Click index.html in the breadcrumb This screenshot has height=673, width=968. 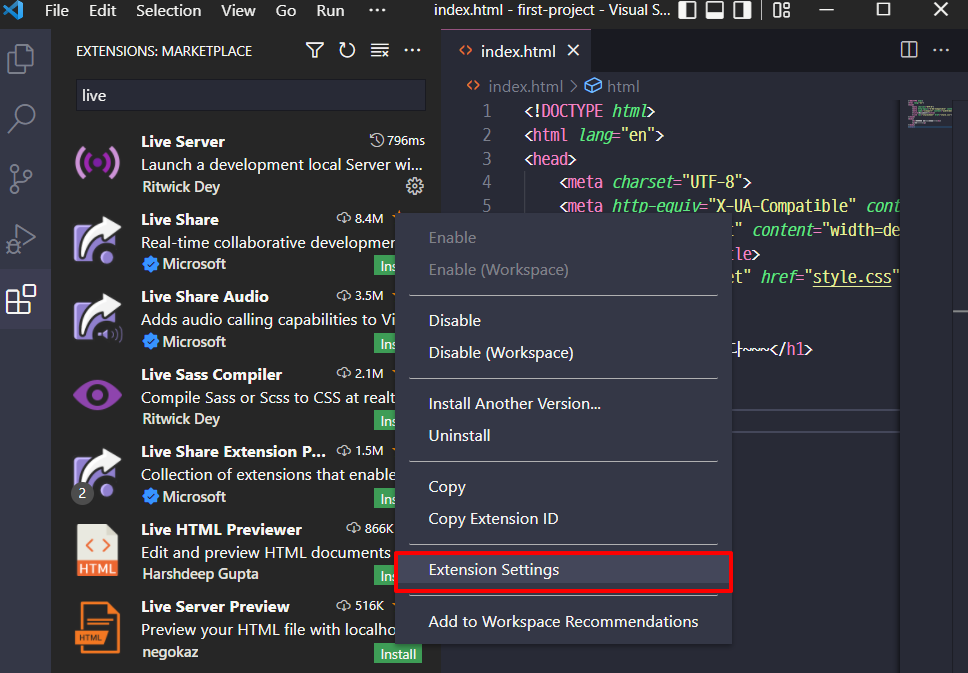[x=525, y=86]
